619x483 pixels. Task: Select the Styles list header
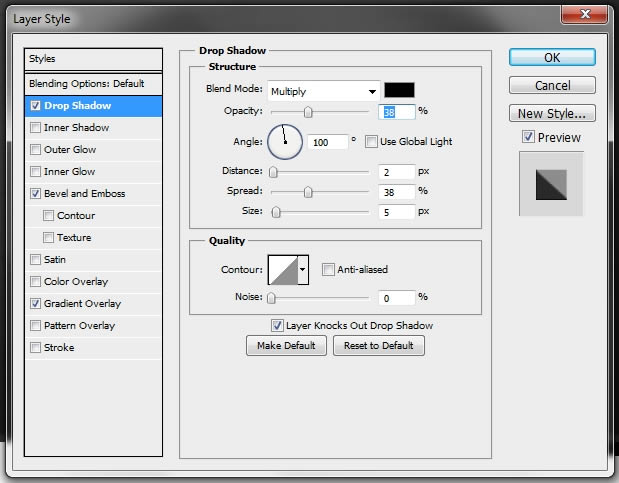pyautogui.click(x=93, y=59)
